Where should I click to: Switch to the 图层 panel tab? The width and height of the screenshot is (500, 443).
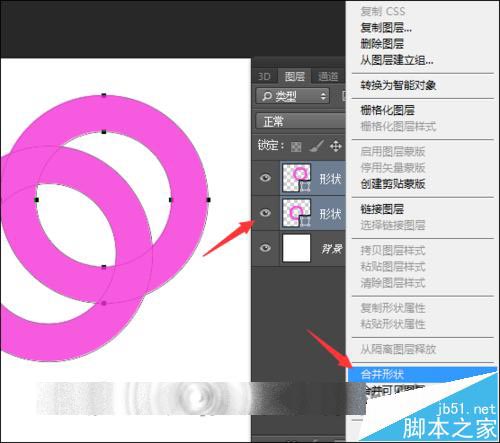[295, 77]
